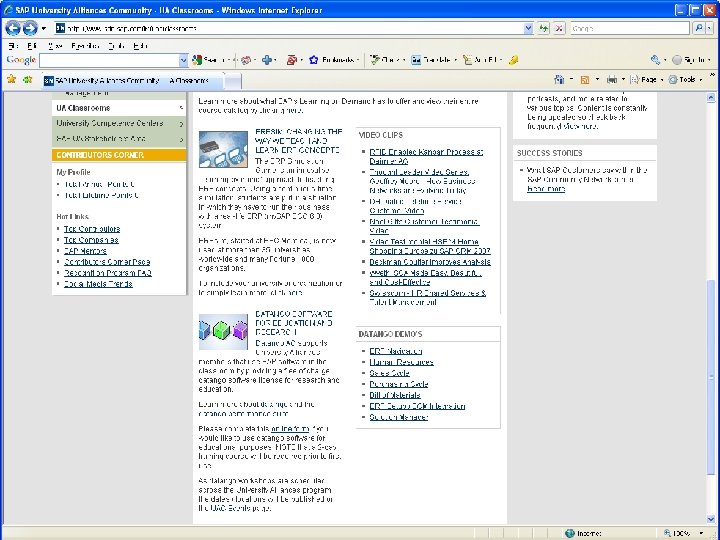Open the Top Companies hot link

click(91, 240)
